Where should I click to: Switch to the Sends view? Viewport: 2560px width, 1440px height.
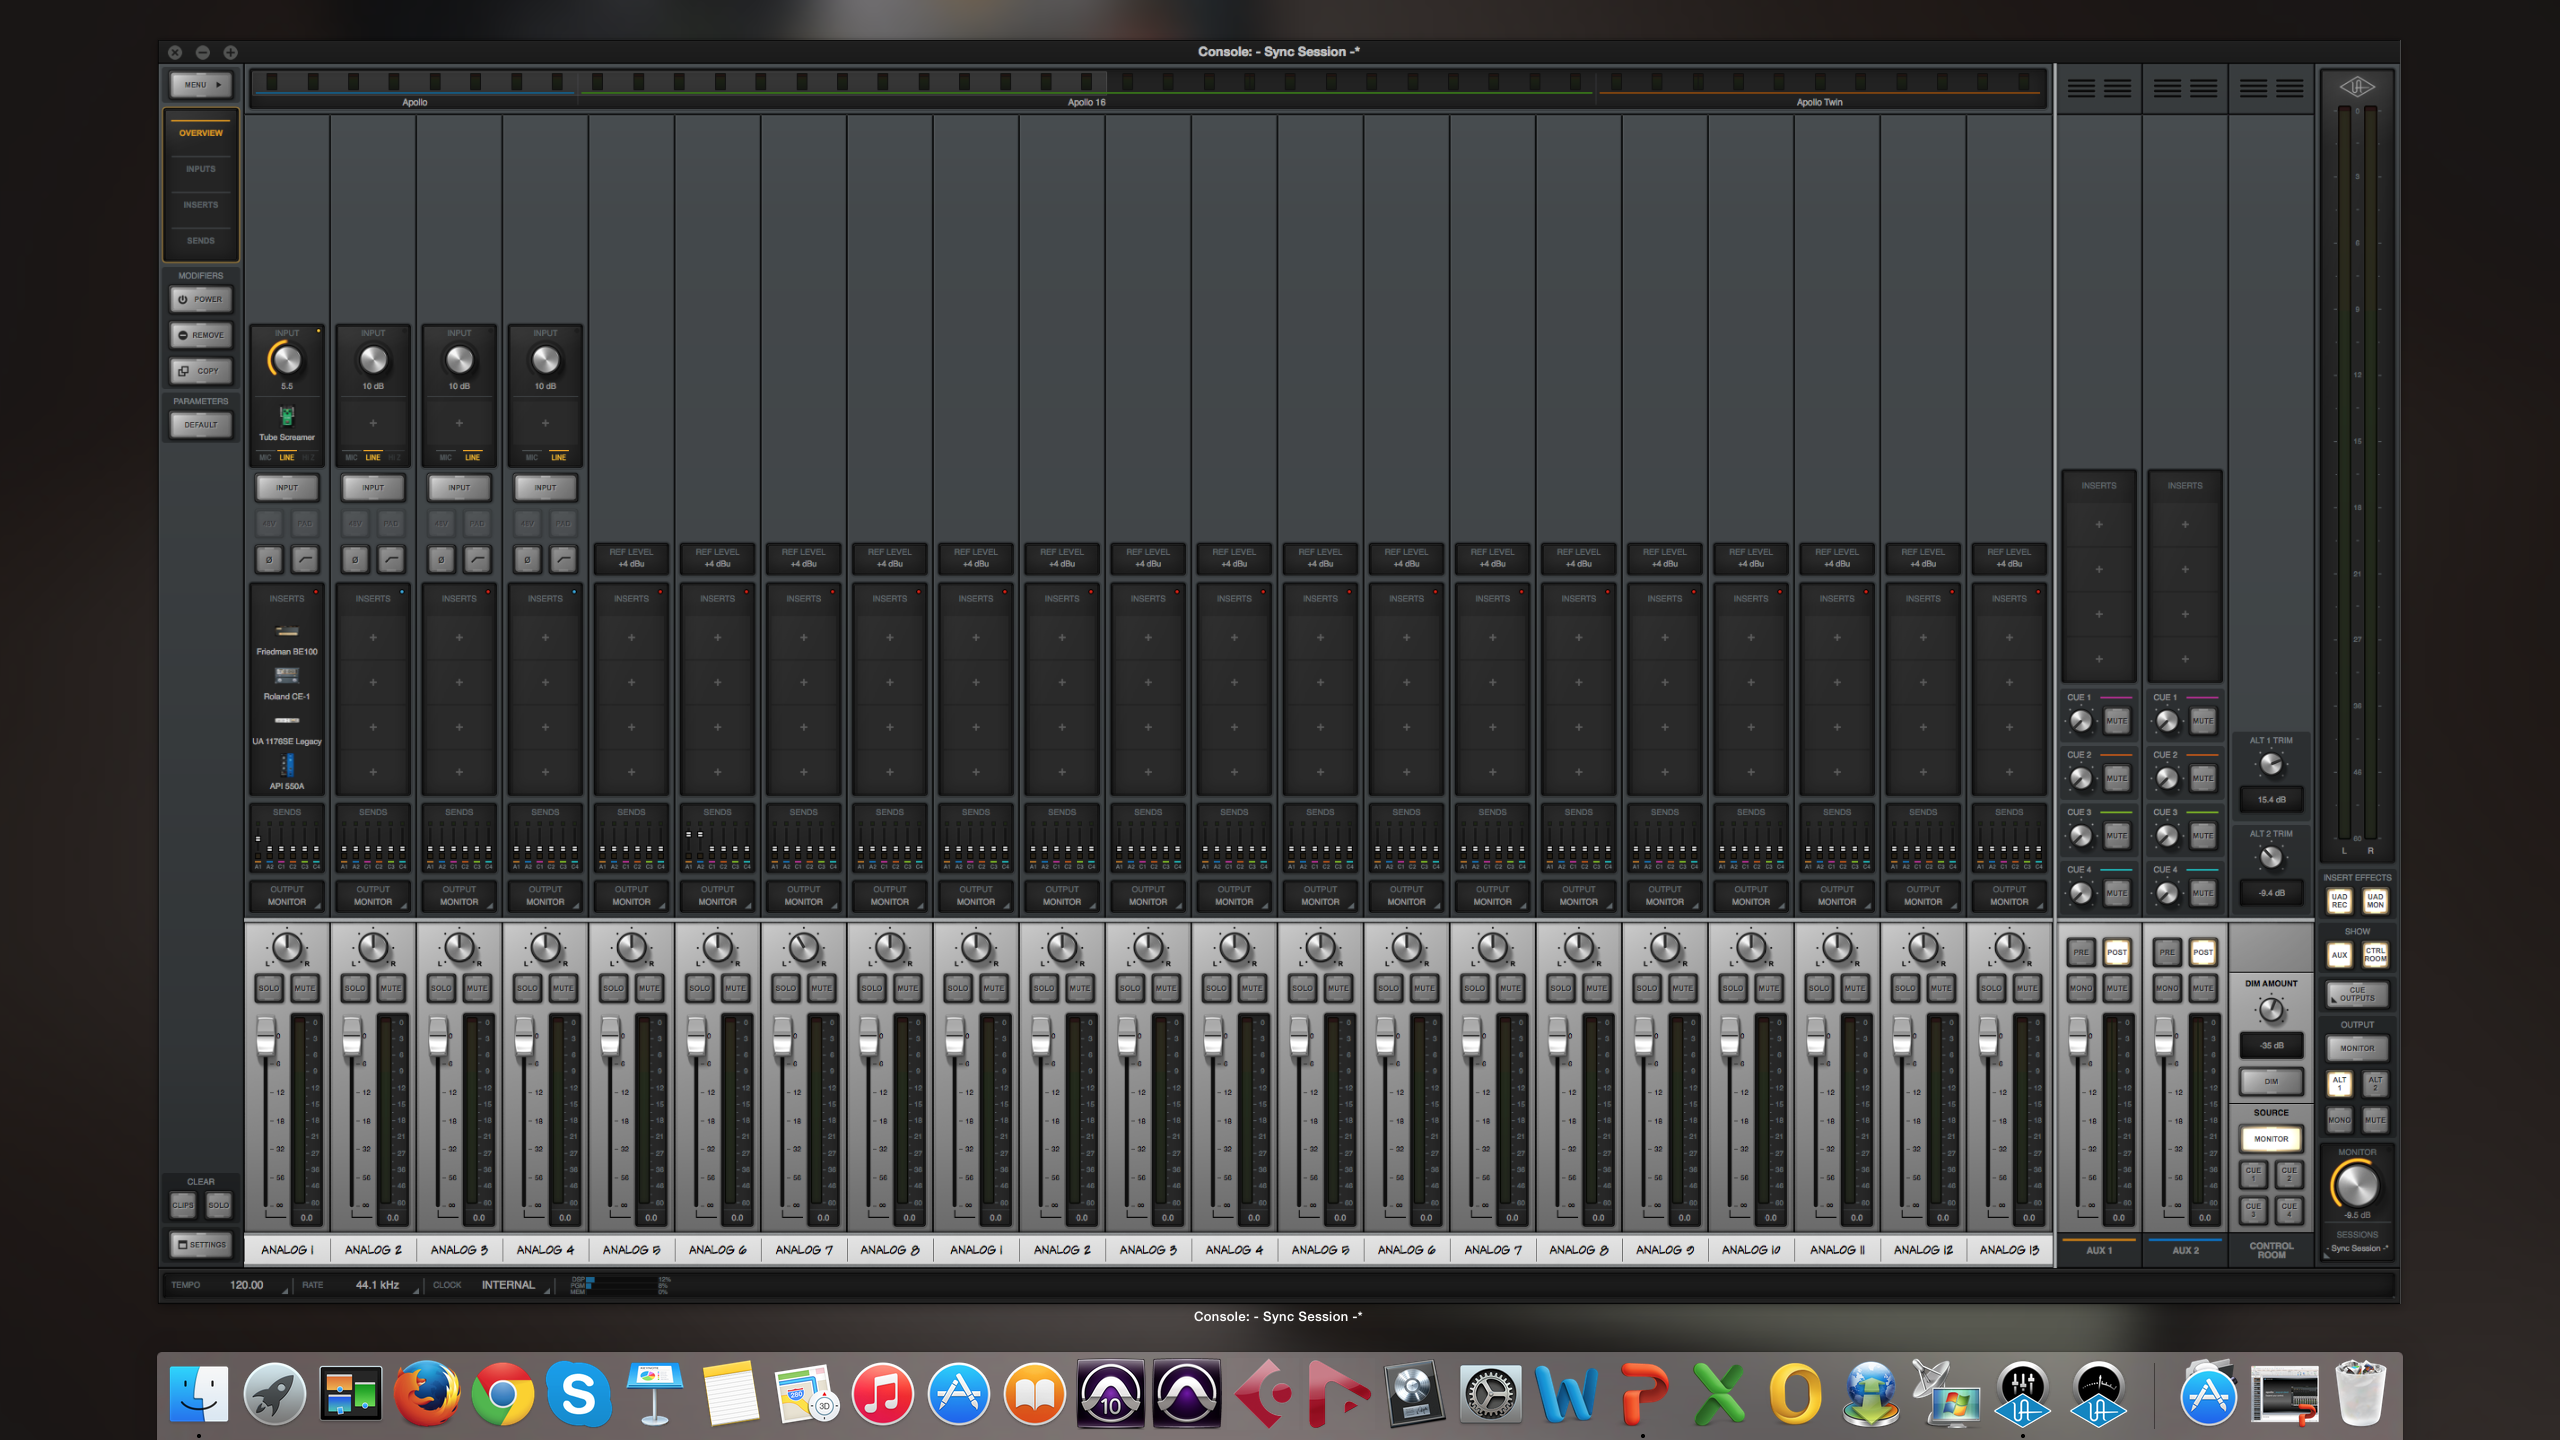[201, 241]
